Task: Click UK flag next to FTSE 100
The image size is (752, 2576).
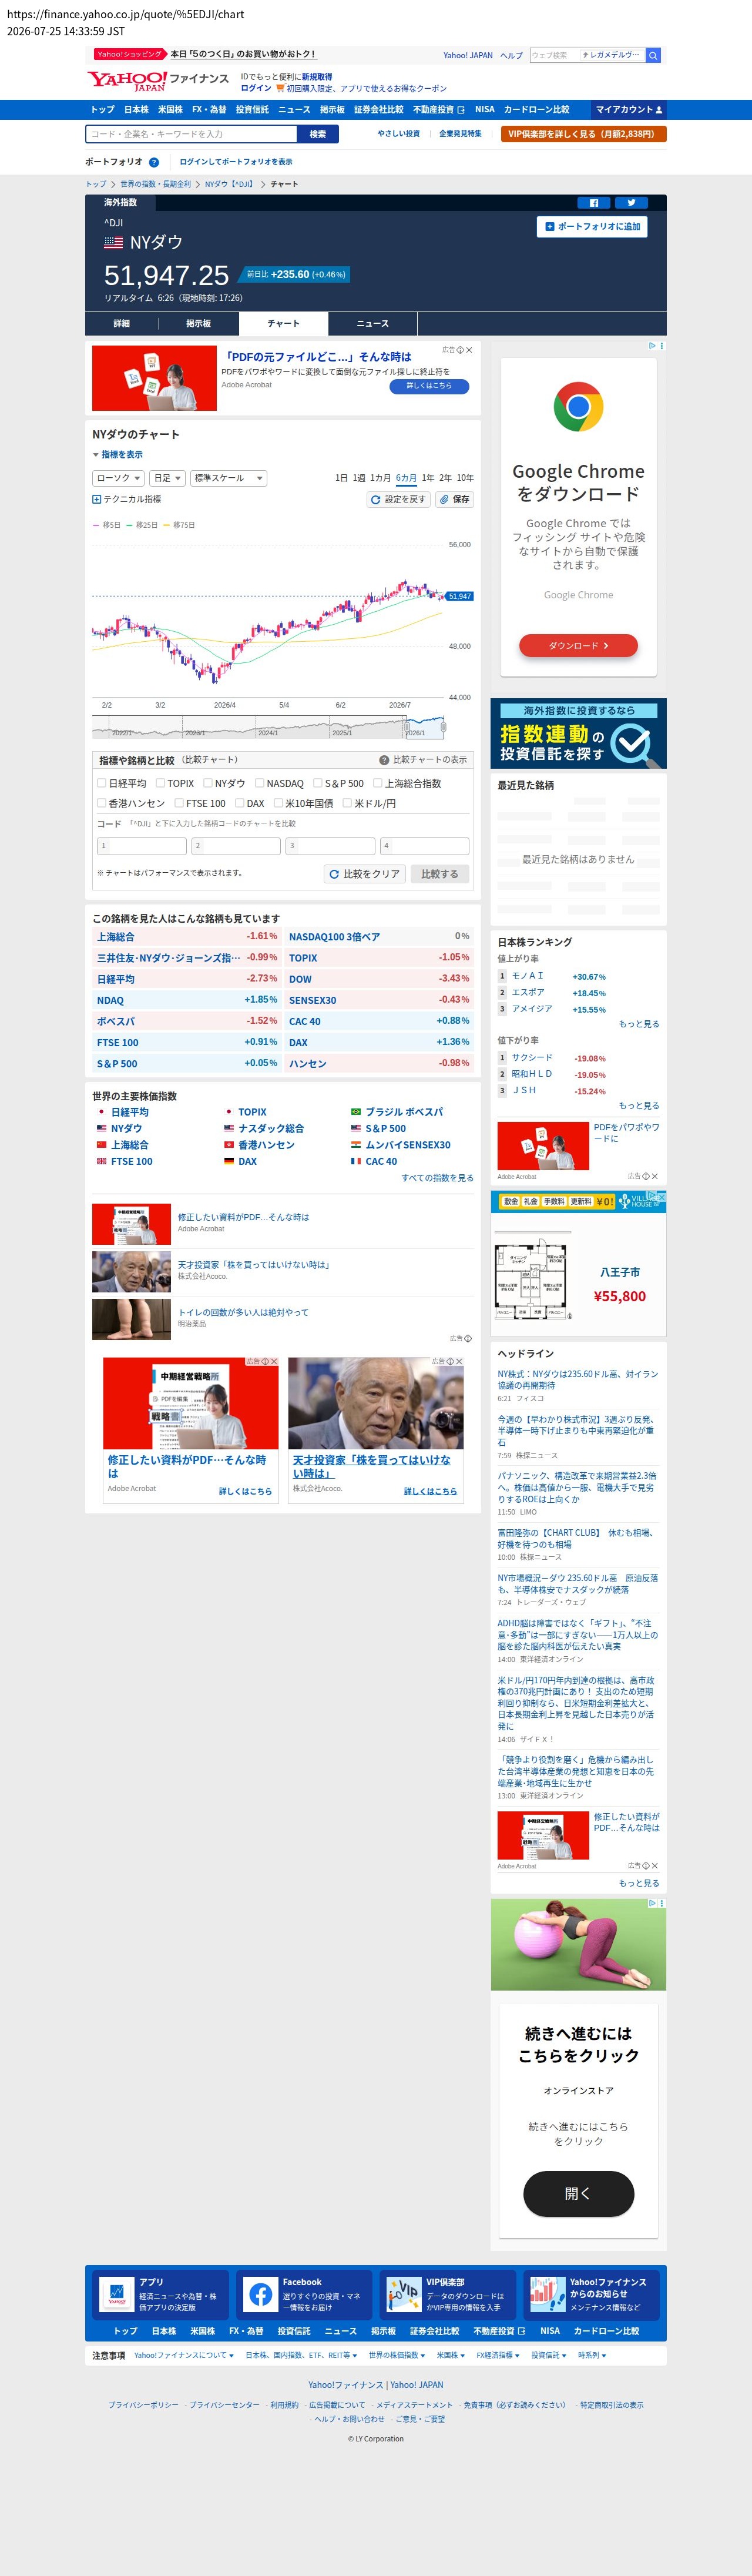Action: 101,1162
